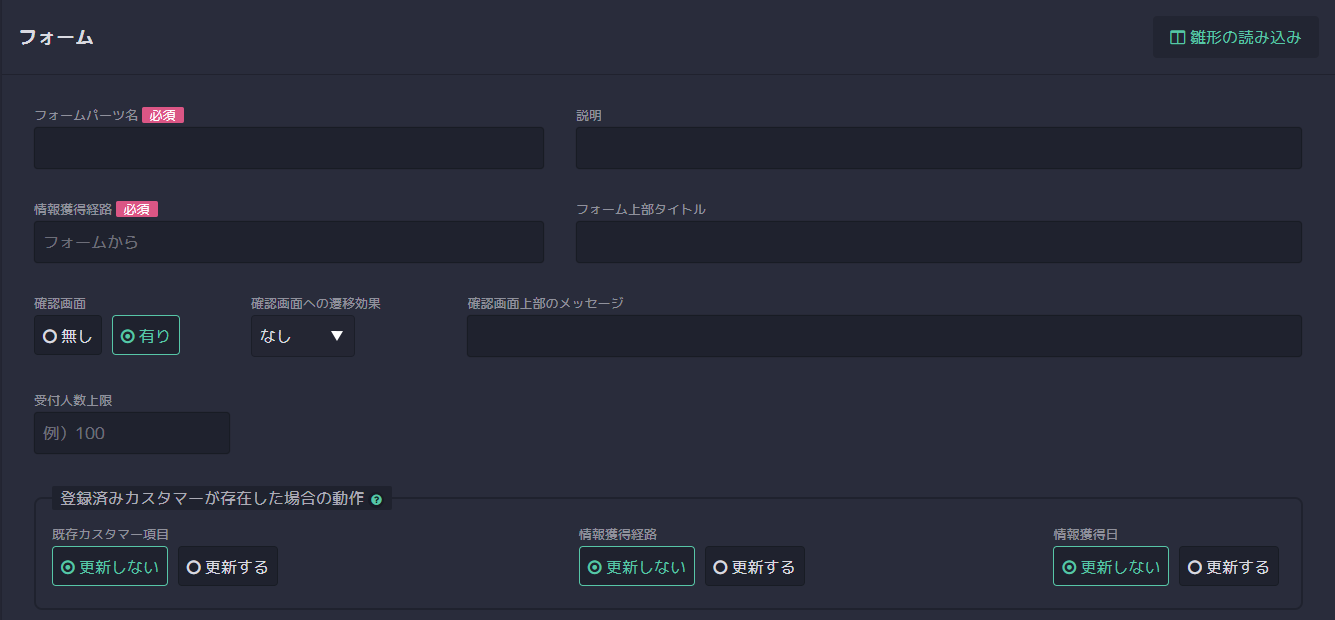This screenshot has height=620, width=1335.
Task: Select 更新する for 既存カスタマー項目
Action: tap(227, 566)
